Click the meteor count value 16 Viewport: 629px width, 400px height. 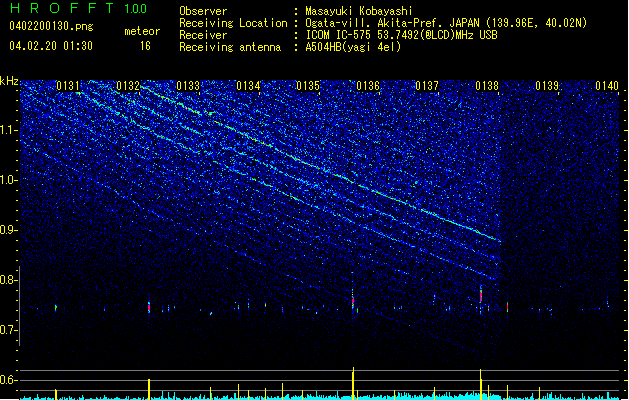click(145, 46)
